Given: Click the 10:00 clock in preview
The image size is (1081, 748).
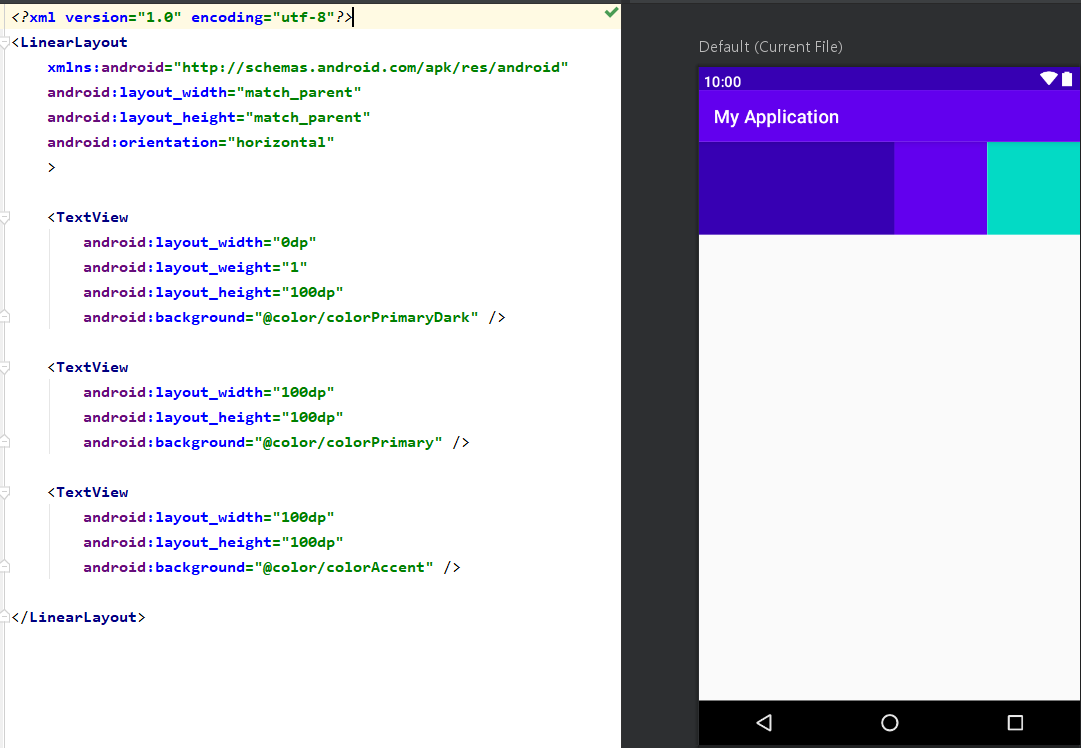Looking at the screenshot, I should (722, 82).
